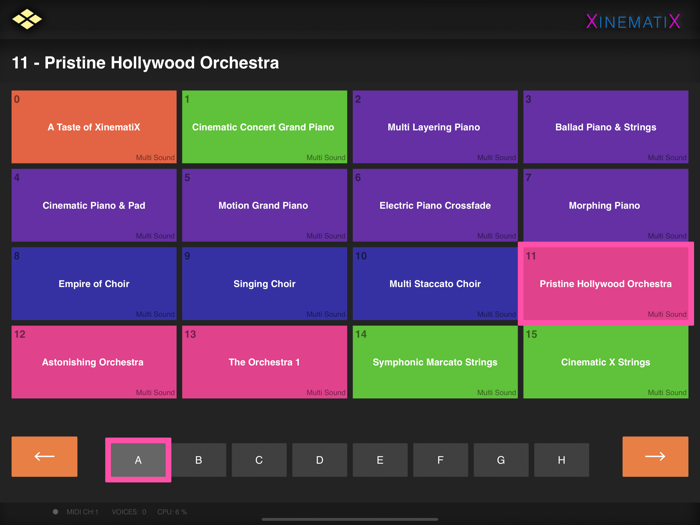The height and width of the screenshot is (525, 700).
Task: Choose The Orchestra 1 preset
Action: [264, 362]
